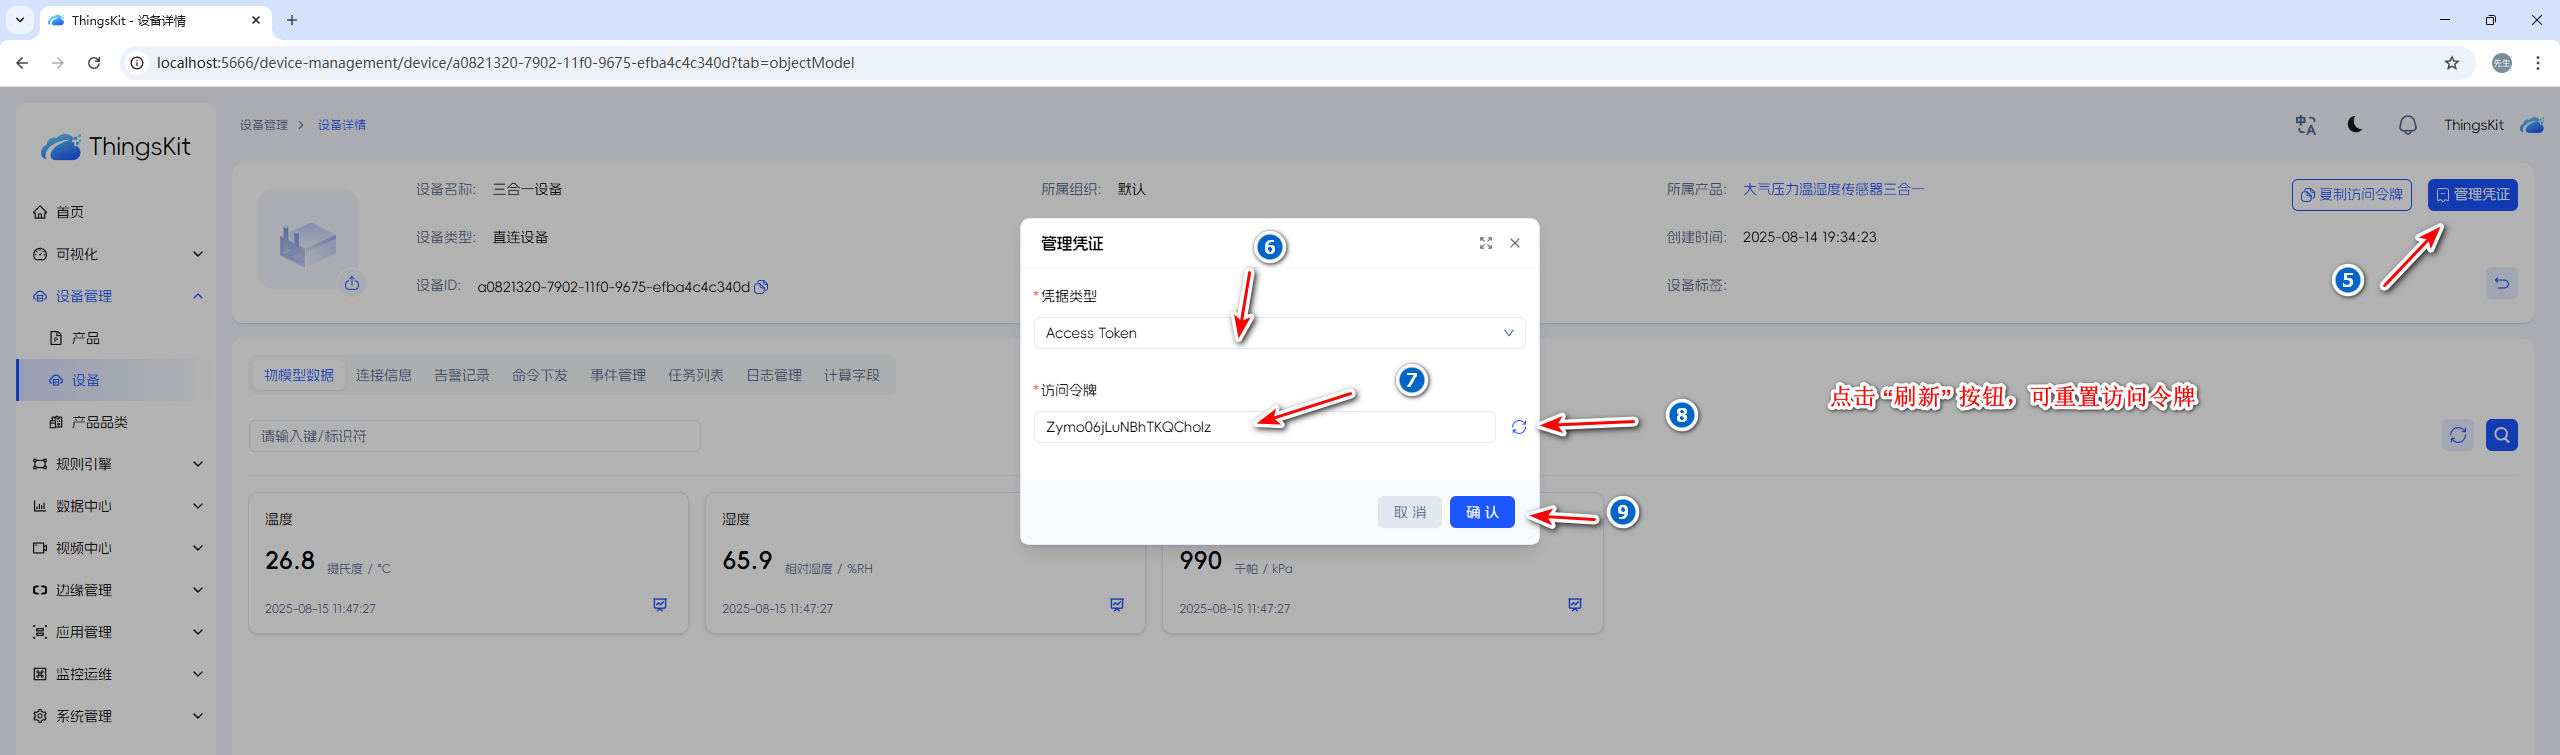Viewport: 2560px width, 755px height.
Task: Open temperature card chart icon
Action: (660, 605)
